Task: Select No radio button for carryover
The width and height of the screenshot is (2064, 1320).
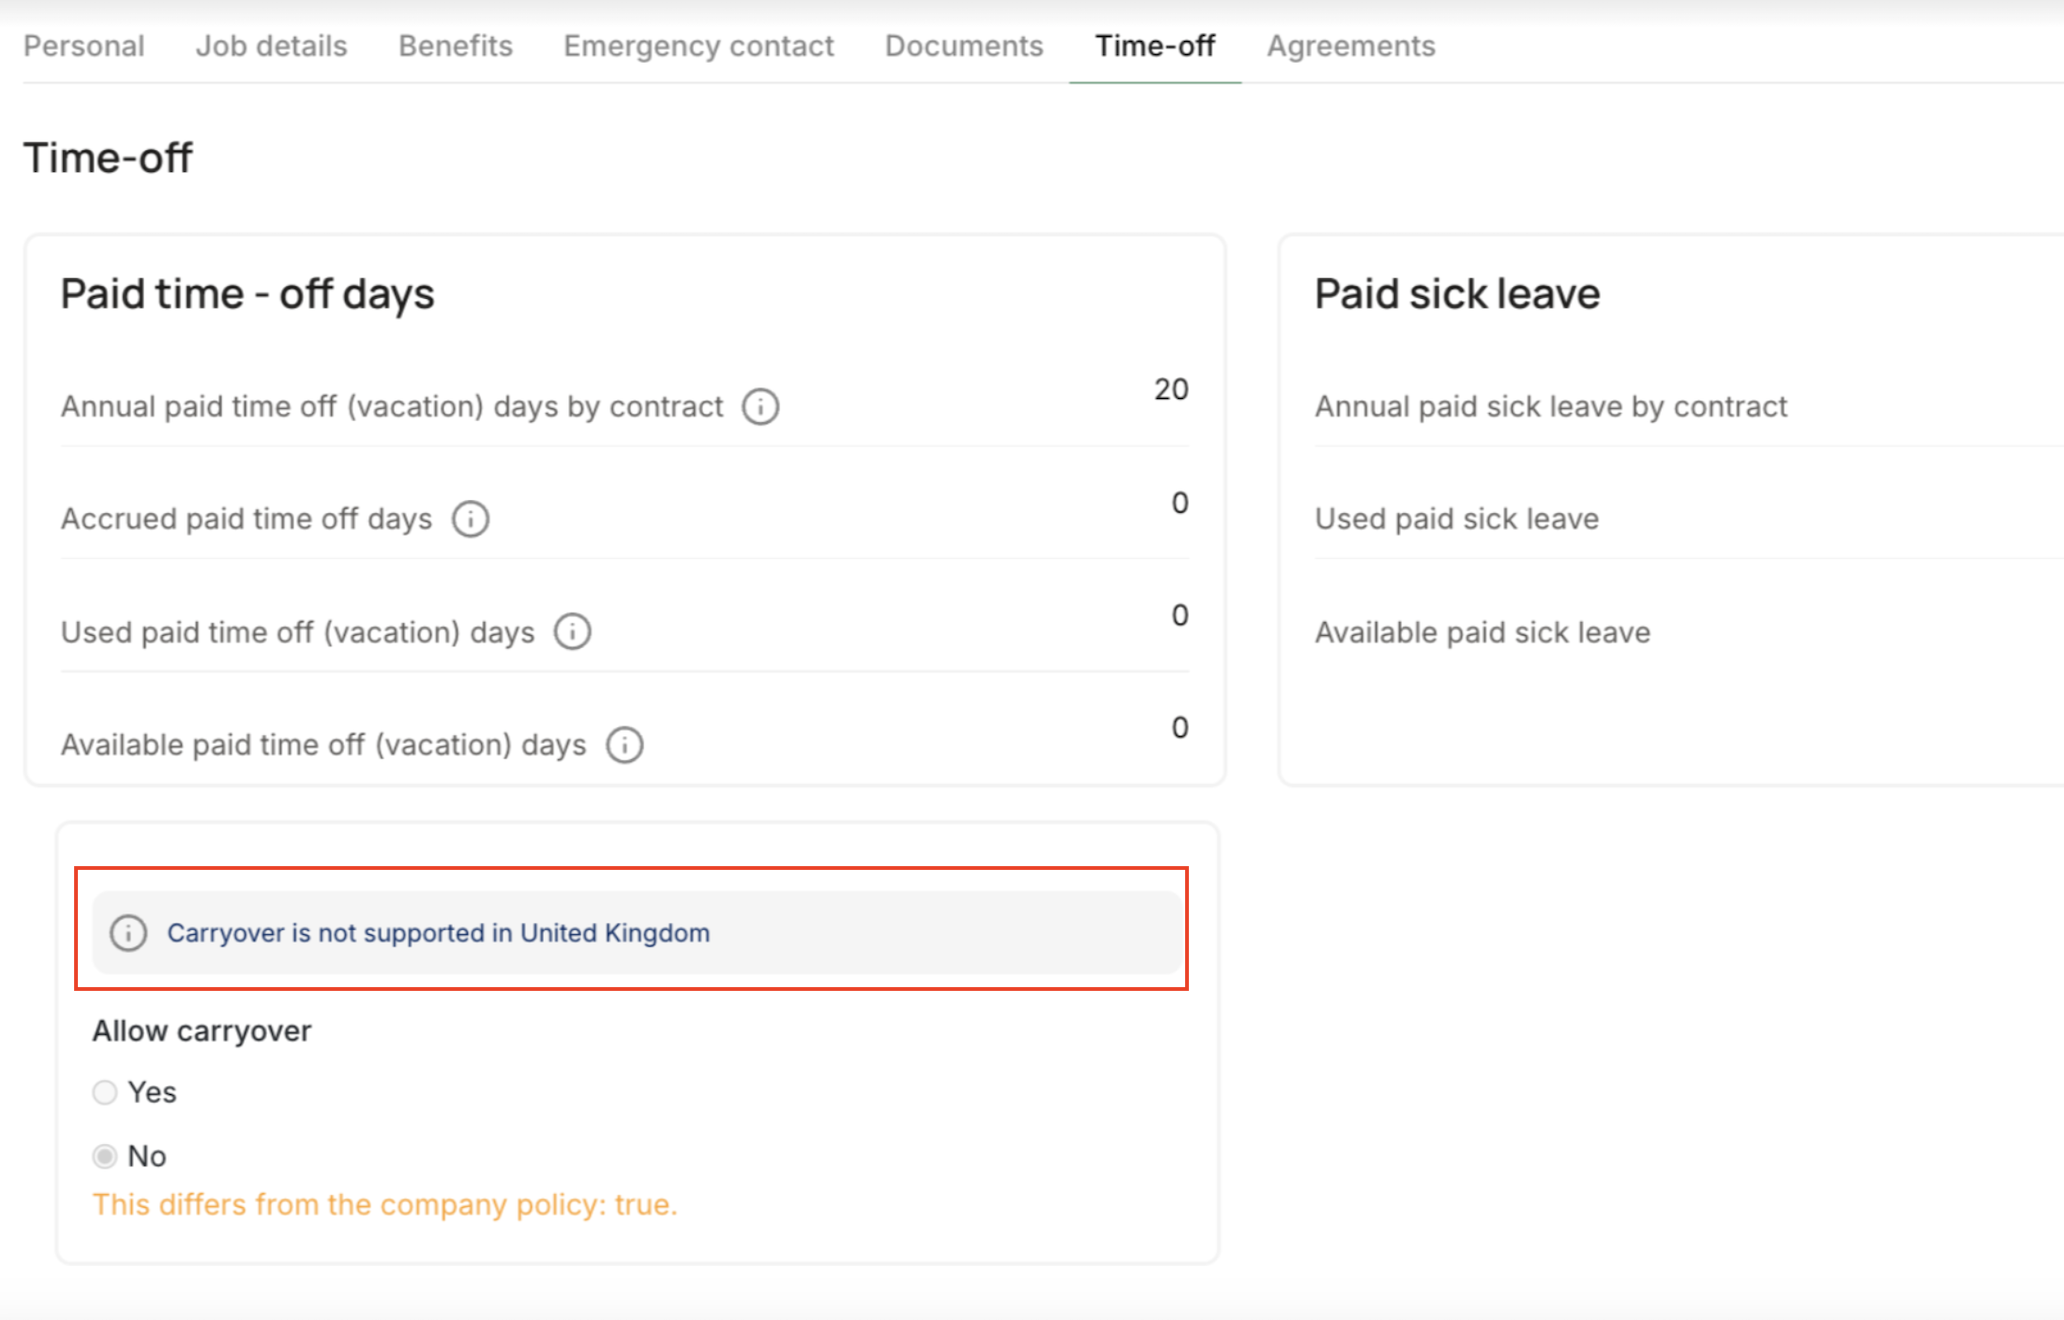Action: coord(105,1156)
